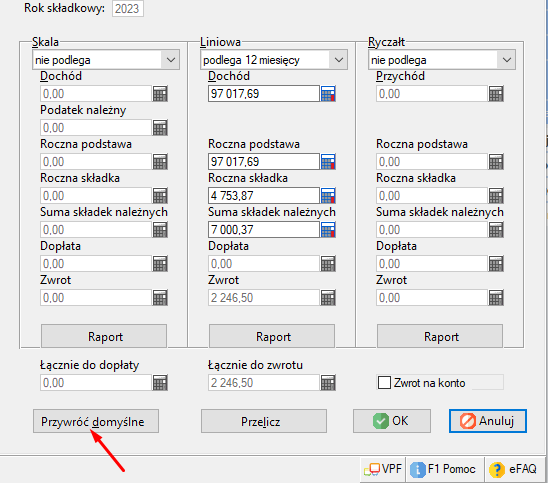
Task: Click into the Liniowa Dochód input field
Action: (264, 94)
